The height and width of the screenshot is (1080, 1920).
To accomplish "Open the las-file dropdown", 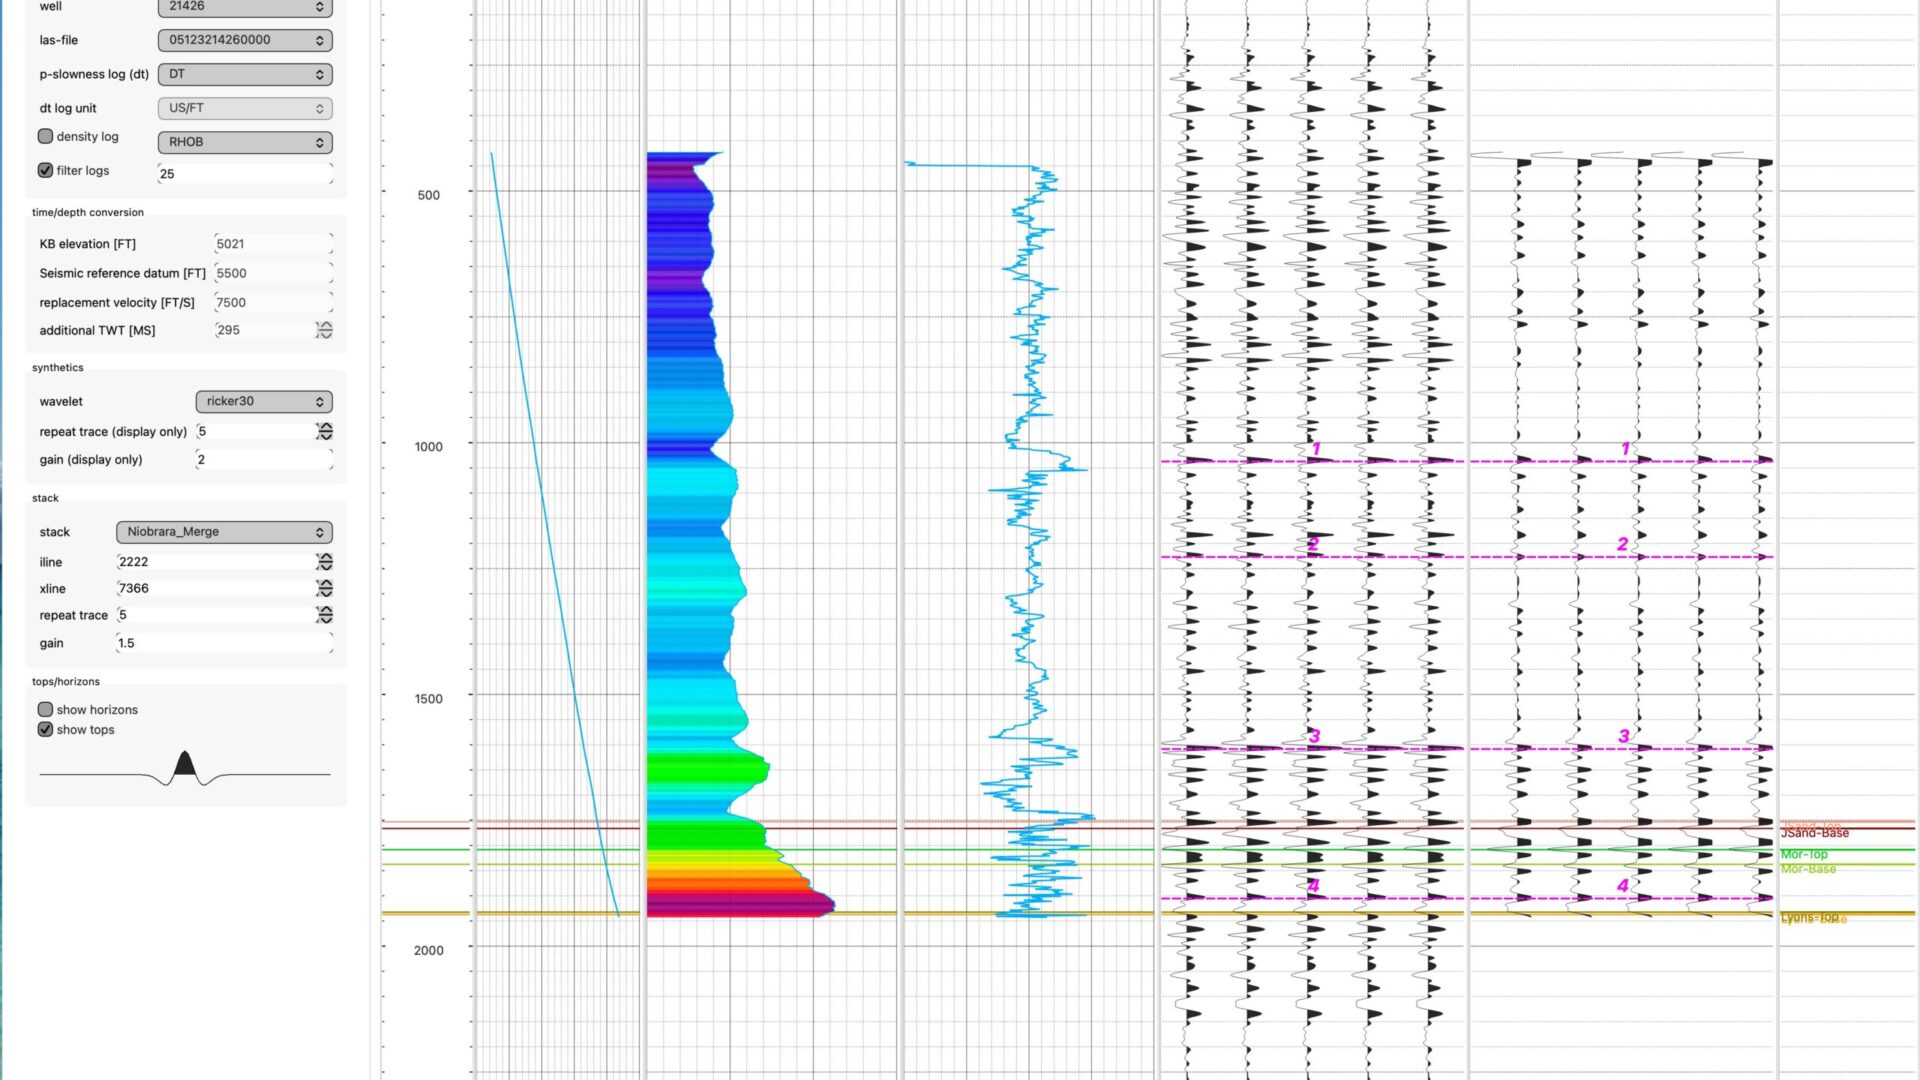I will coord(245,40).
